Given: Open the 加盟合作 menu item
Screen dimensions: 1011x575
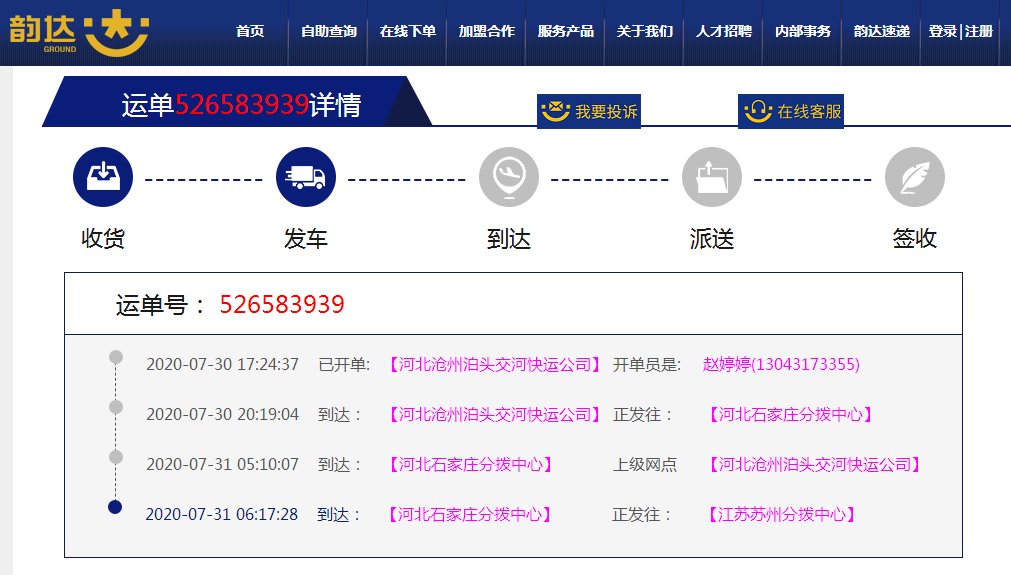Looking at the screenshot, I should click(487, 31).
